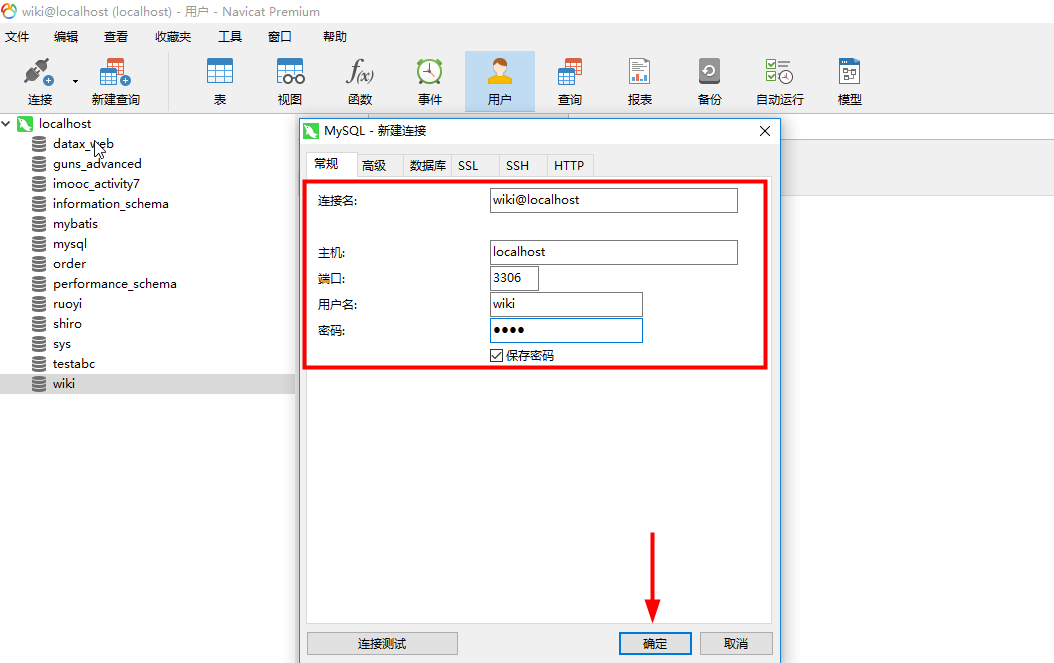The height and width of the screenshot is (663, 1054).
Task: Switch to the Database (数据库) tab
Action: (428, 165)
